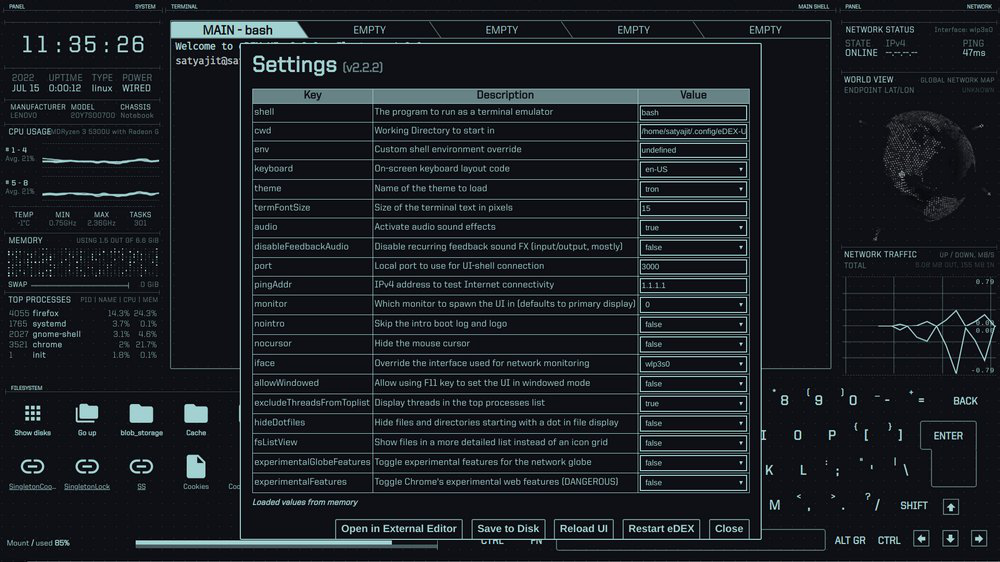Click the chrome process row

pyautogui.click(x=83, y=344)
